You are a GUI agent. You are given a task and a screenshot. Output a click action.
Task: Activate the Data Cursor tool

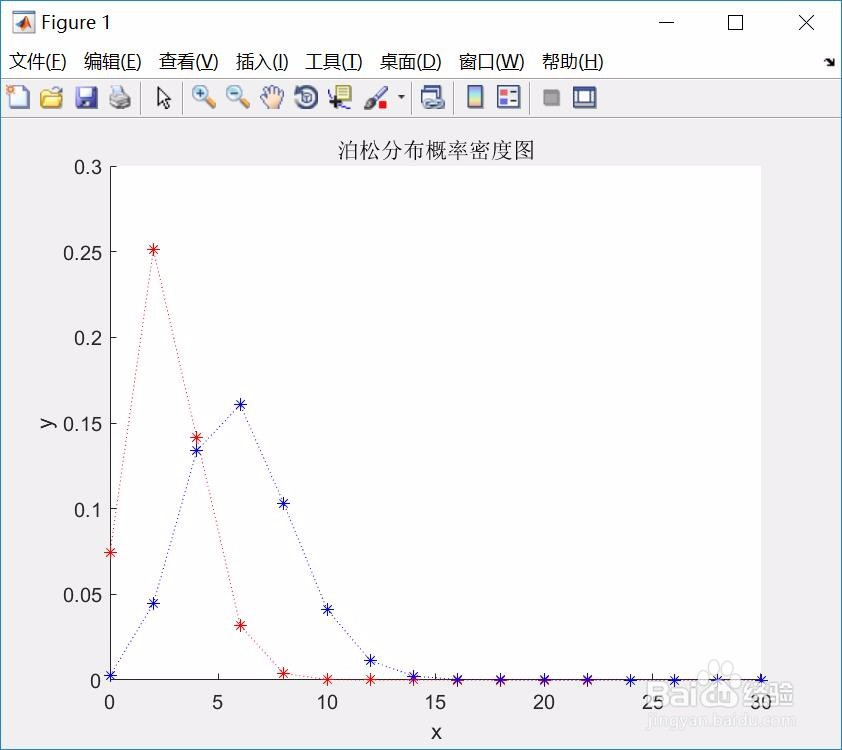tap(339, 97)
